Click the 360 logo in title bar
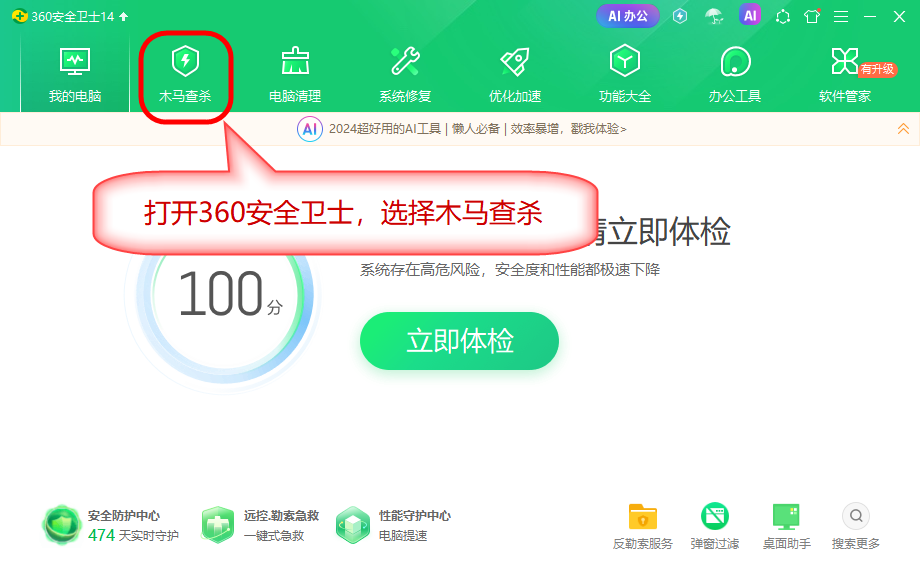 tap(19, 16)
